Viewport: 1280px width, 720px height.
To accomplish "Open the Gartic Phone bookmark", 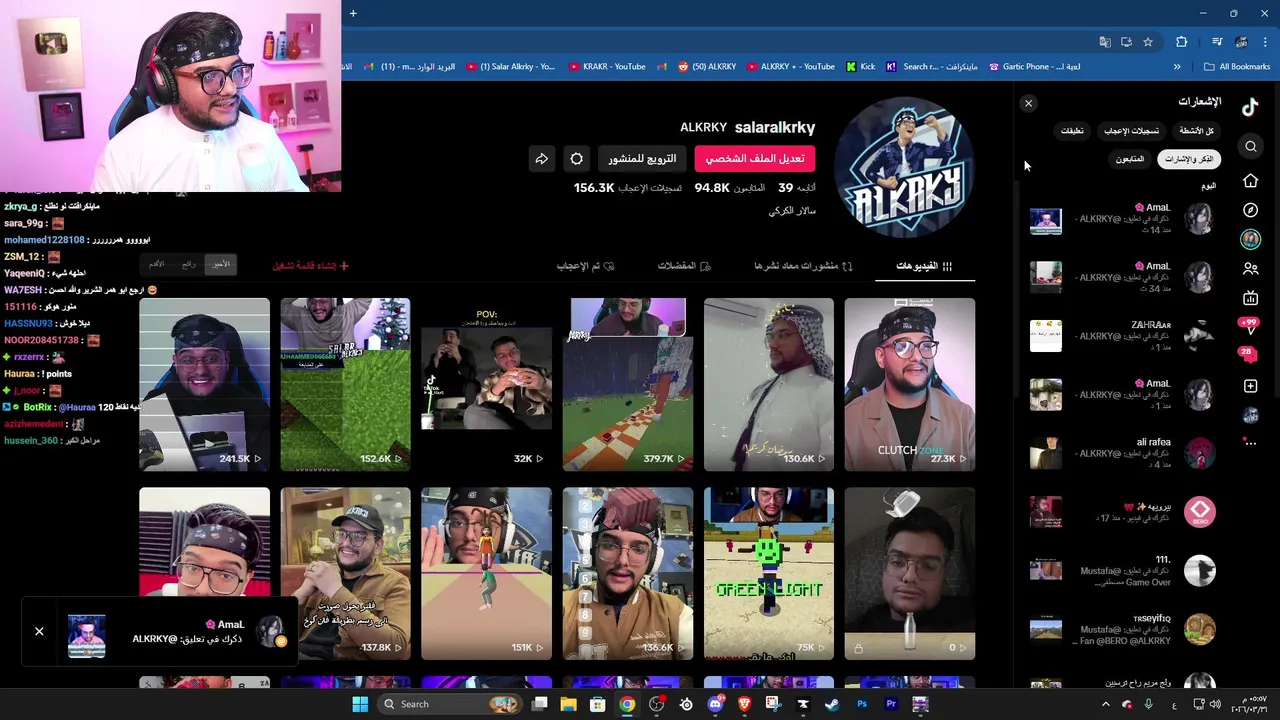I will [1034, 67].
